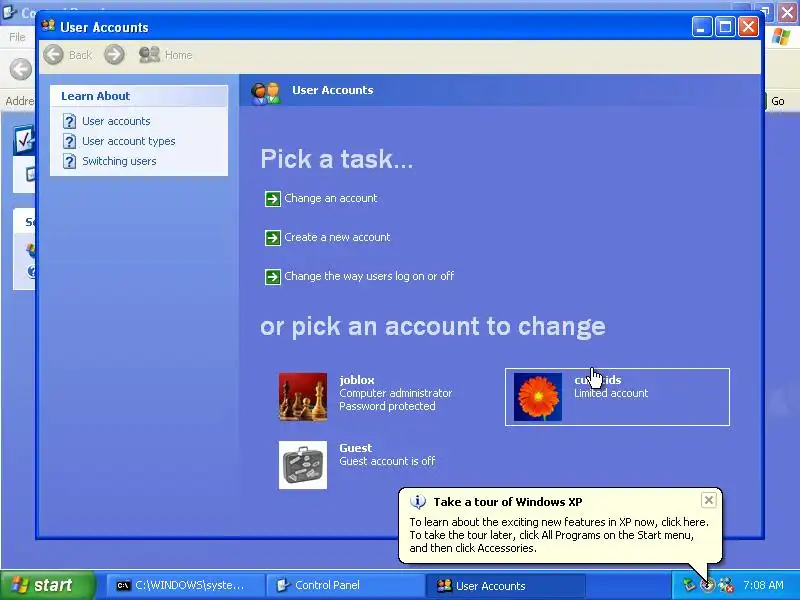The height and width of the screenshot is (600, 800).
Task: Click the User Accounts title bar icon
Action: tap(48, 26)
